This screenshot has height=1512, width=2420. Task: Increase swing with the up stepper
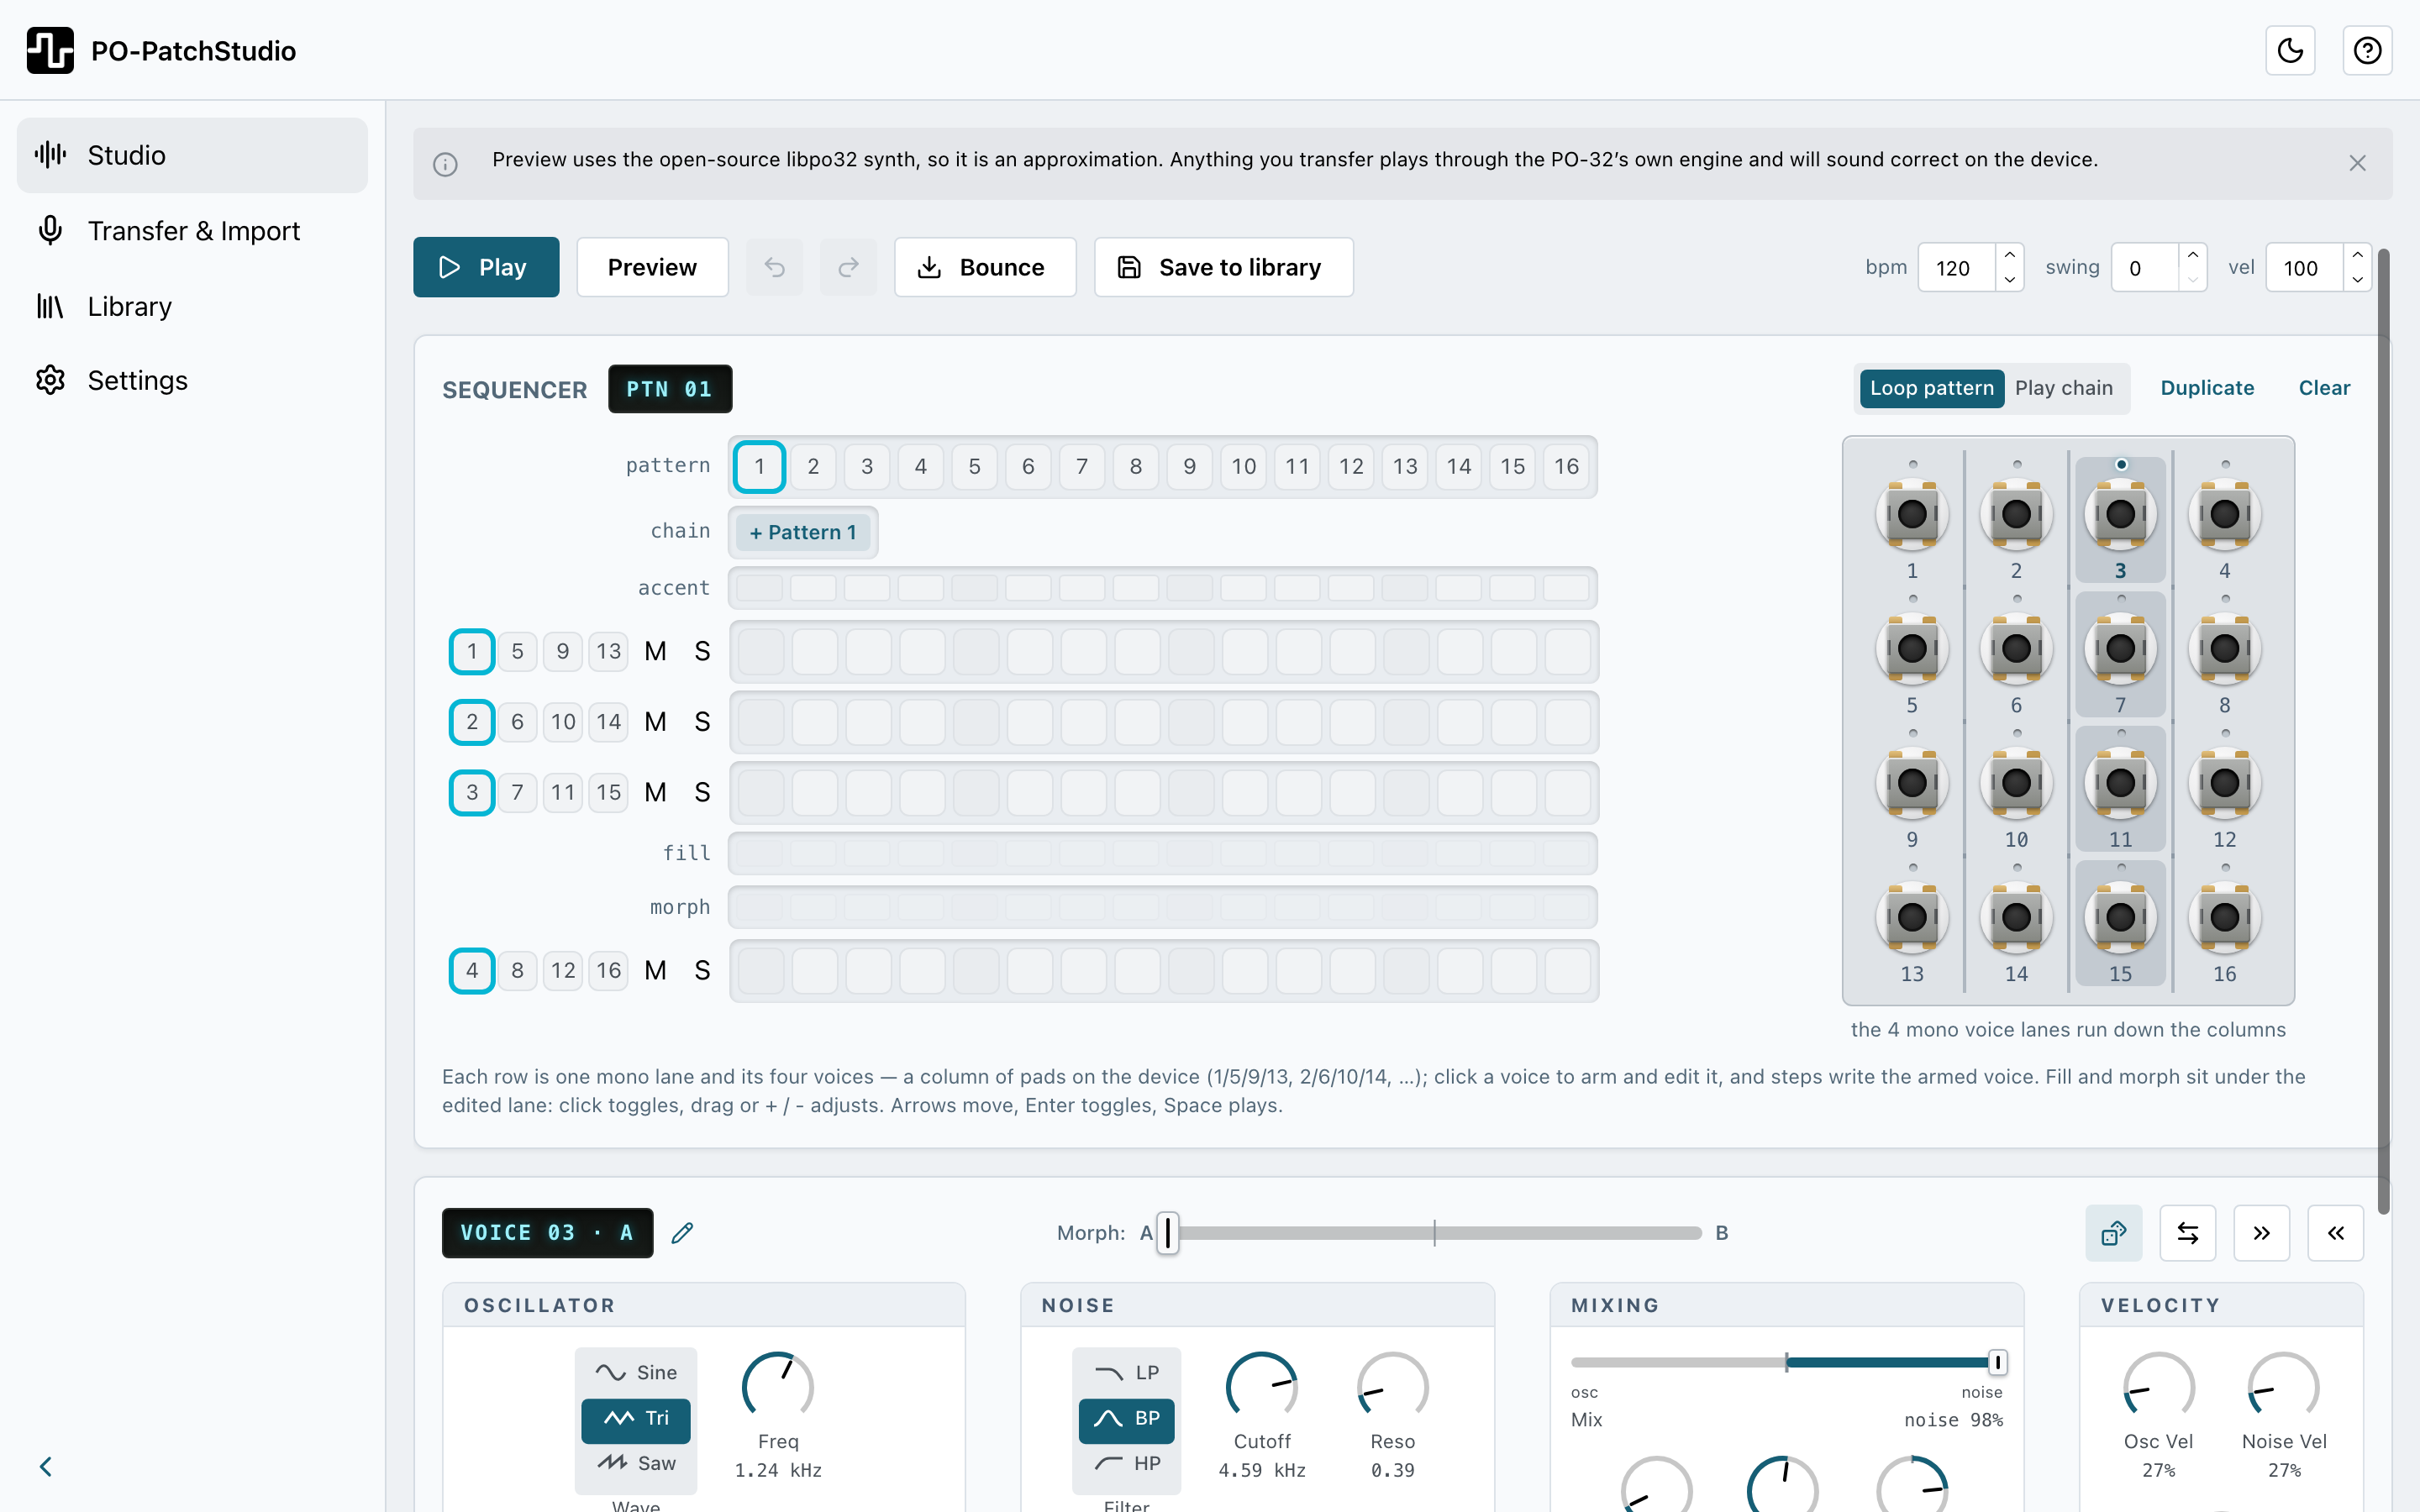coord(2192,255)
